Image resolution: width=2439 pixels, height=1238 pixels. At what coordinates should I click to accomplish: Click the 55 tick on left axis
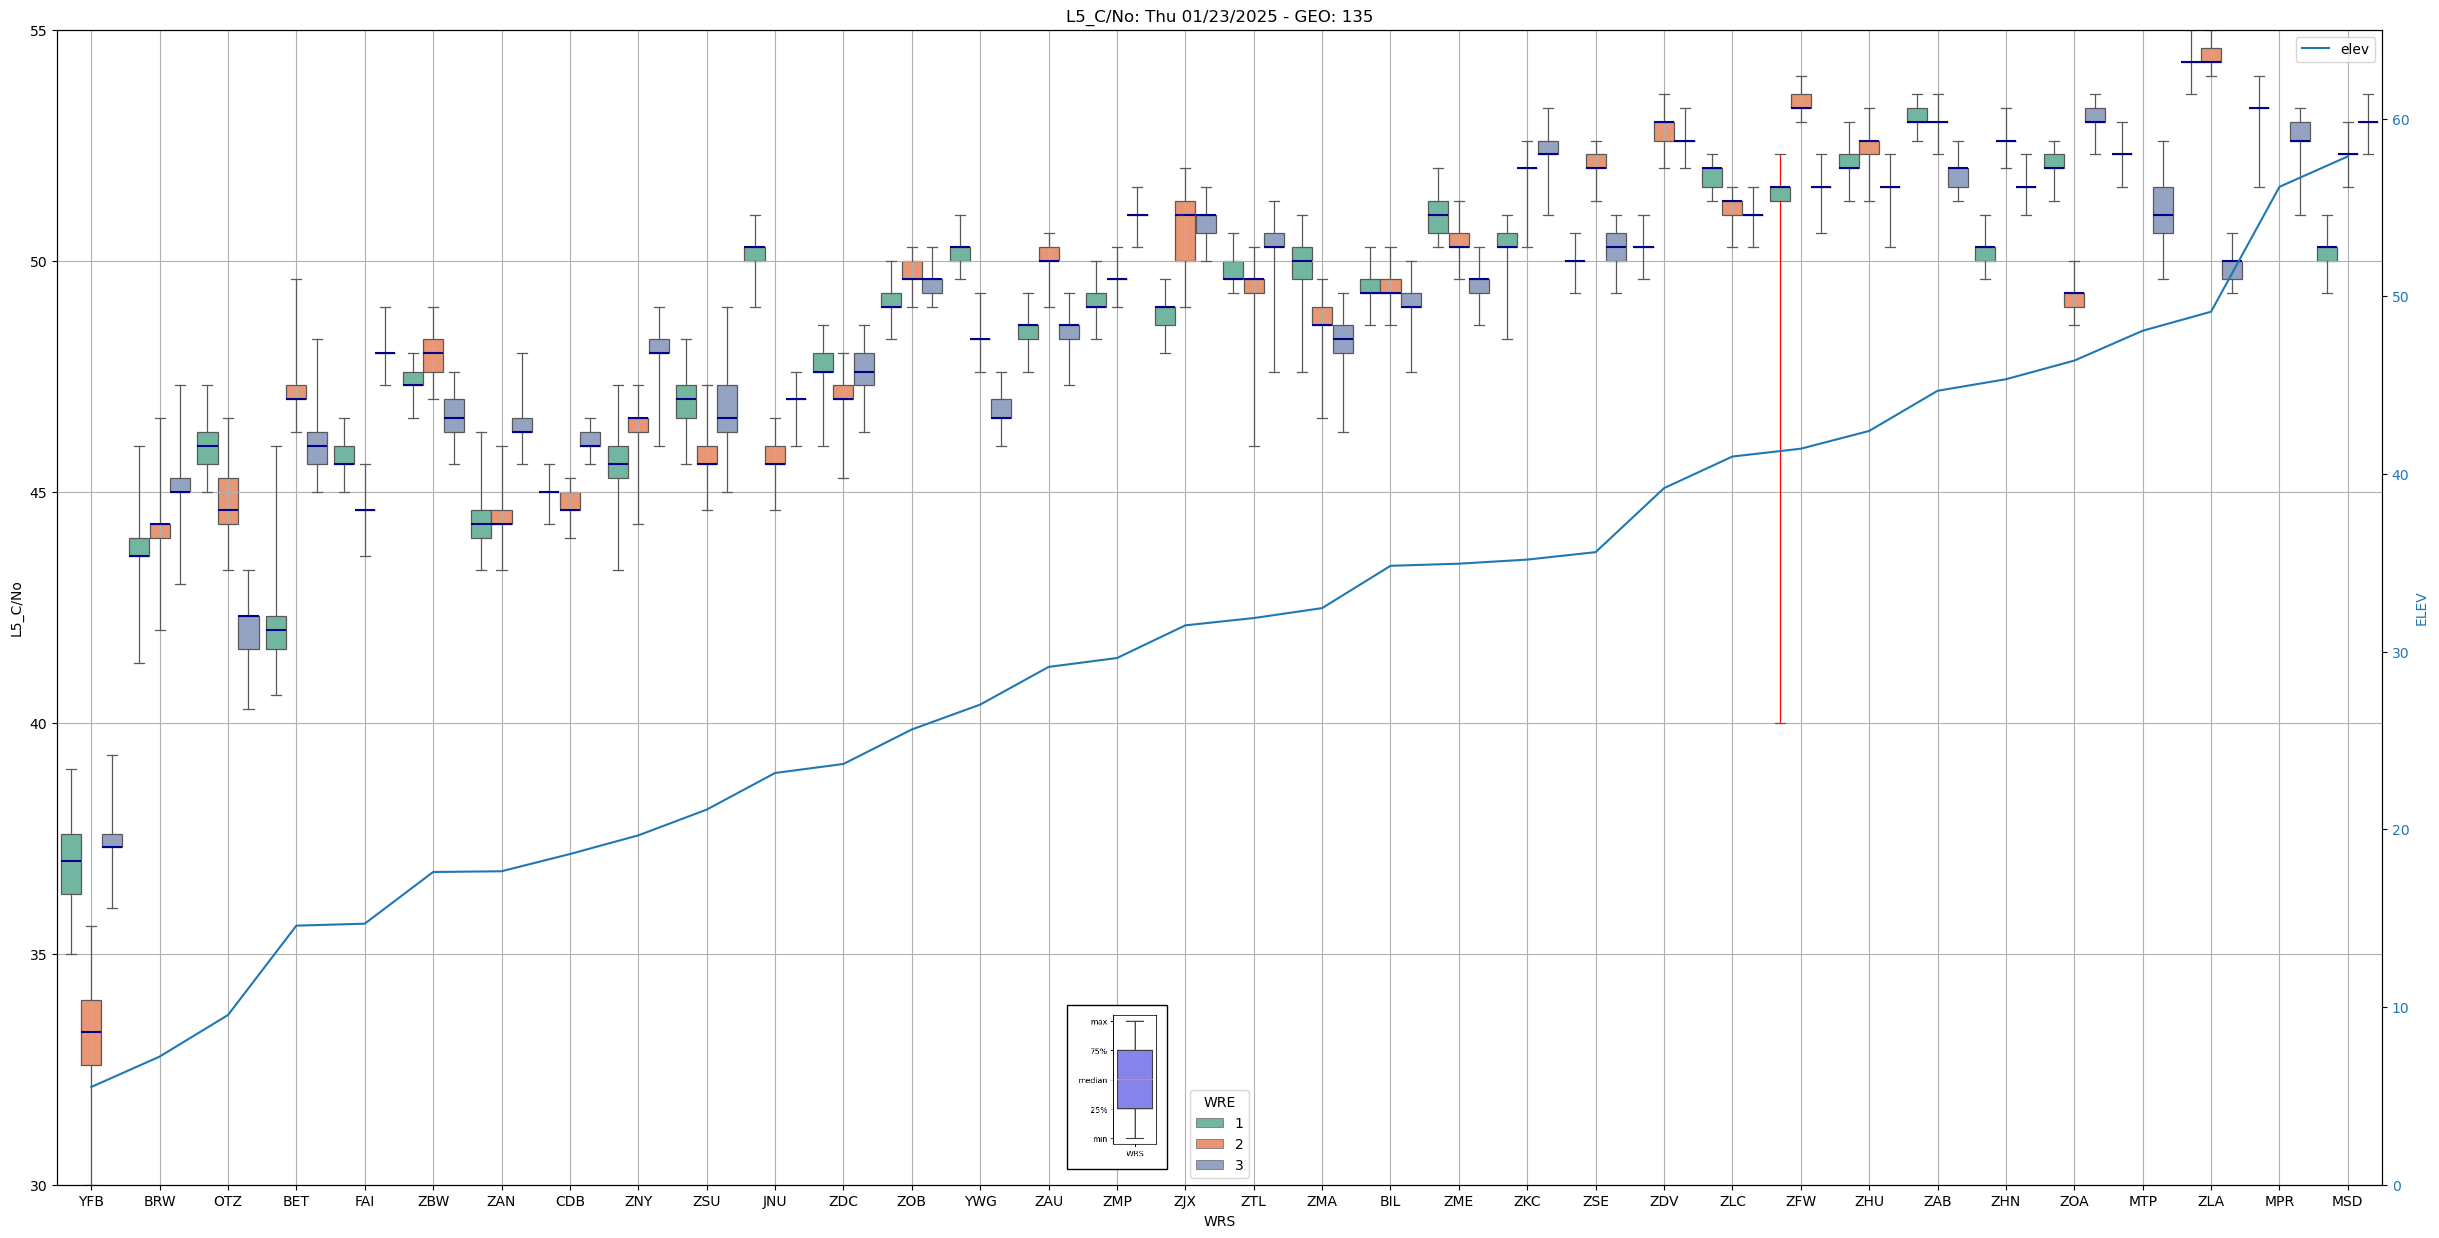pyautogui.click(x=39, y=31)
